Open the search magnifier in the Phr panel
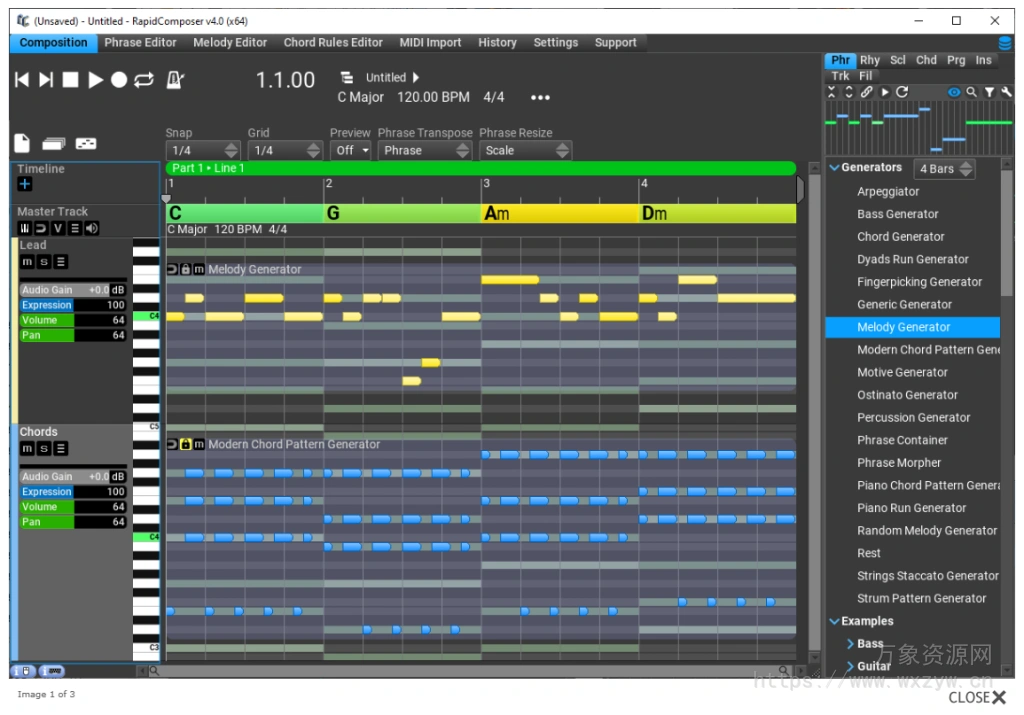Image resolution: width=1024 pixels, height=715 pixels. coord(972,92)
